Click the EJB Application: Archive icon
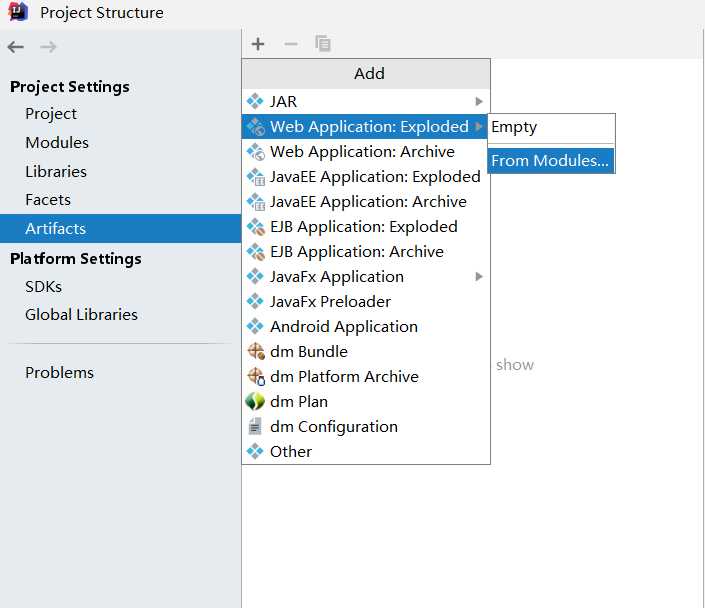 (x=256, y=252)
